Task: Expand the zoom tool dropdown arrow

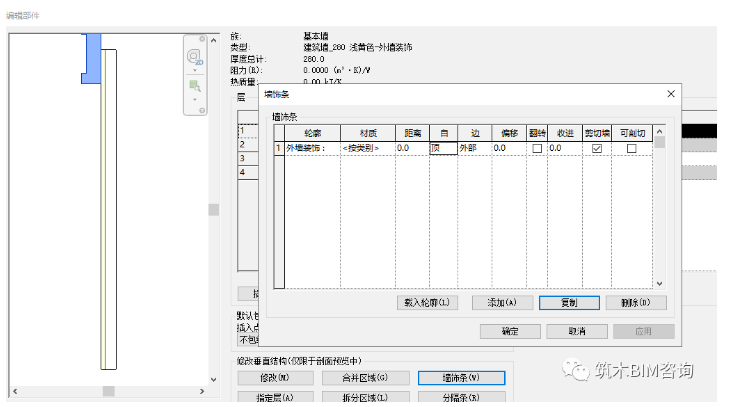Action: pyautogui.click(x=195, y=99)
